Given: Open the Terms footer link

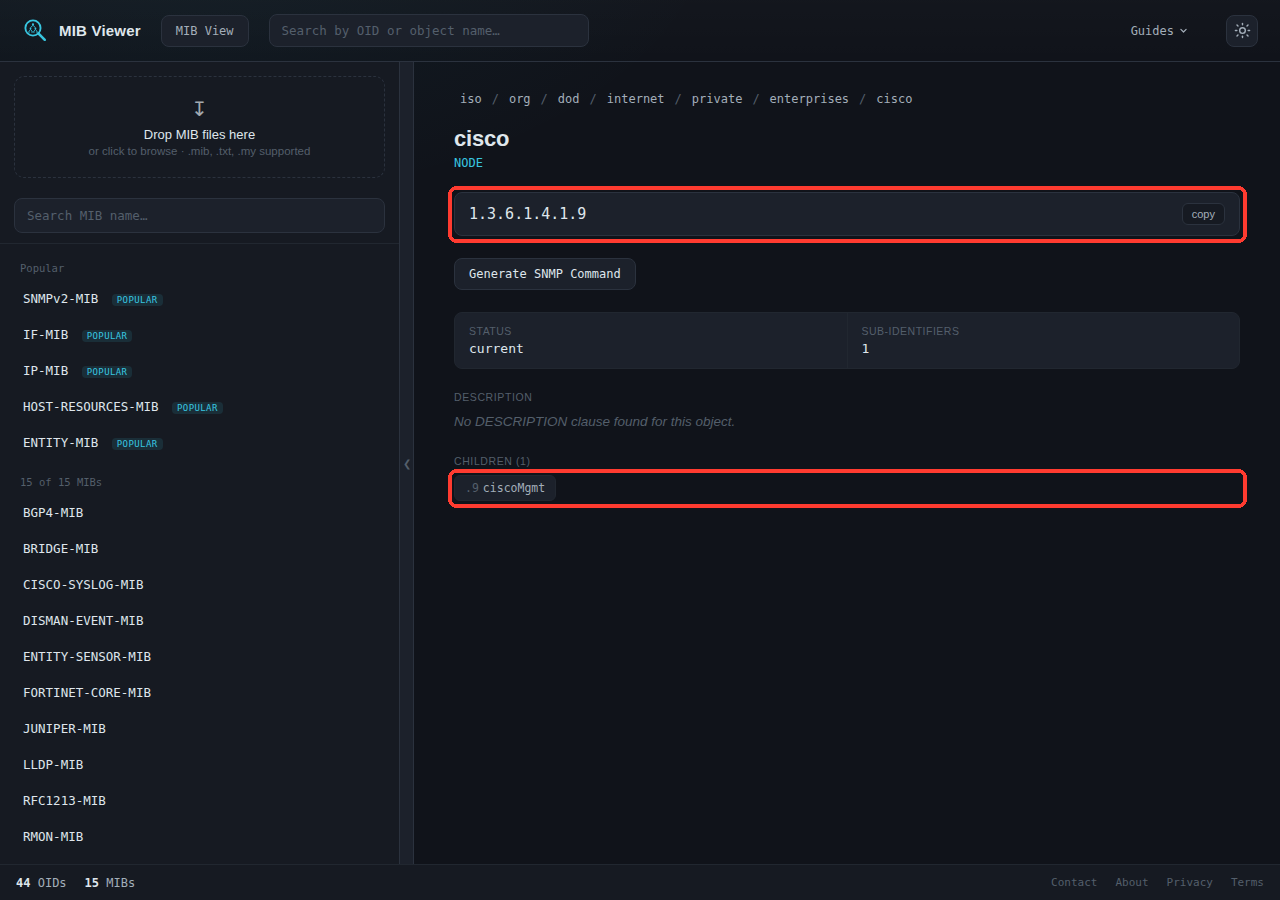Looking at the screenshot, I should click(x=1247, y=882).
